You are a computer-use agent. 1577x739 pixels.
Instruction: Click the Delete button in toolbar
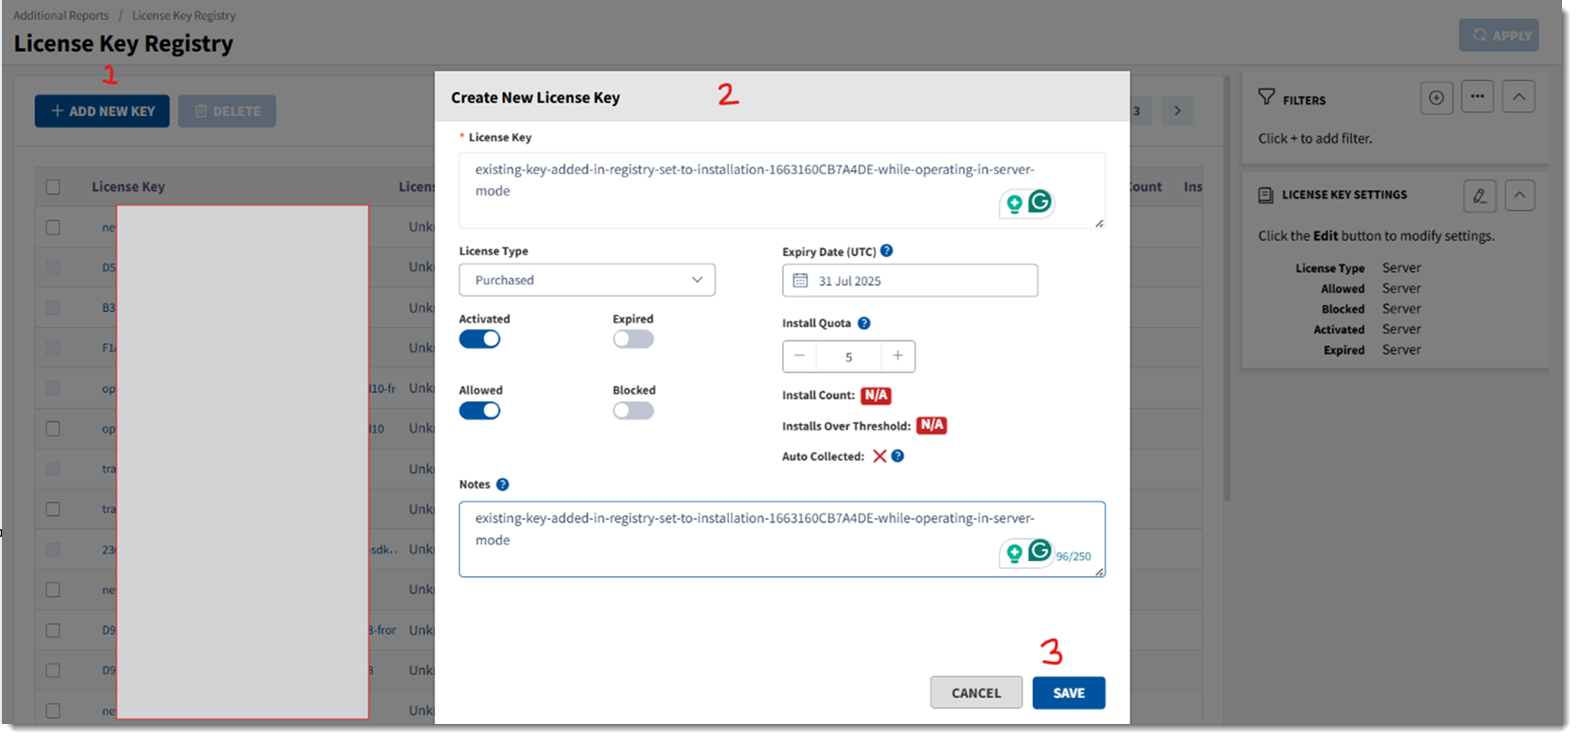(x=227, y=111)
